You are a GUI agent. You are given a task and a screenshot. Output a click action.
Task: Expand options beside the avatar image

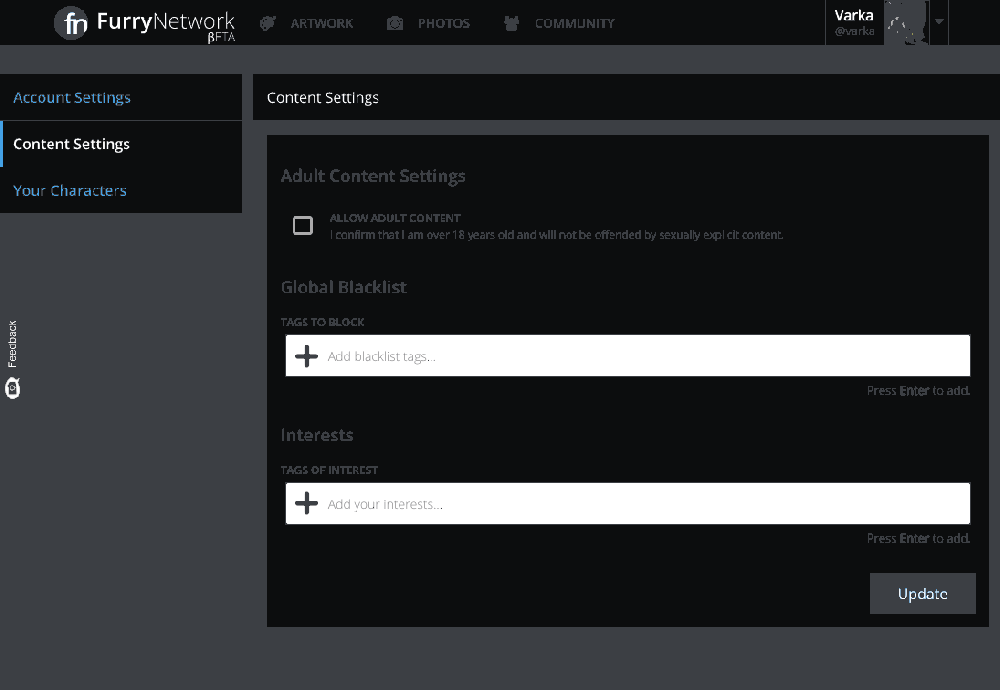[x=938, y=22]
